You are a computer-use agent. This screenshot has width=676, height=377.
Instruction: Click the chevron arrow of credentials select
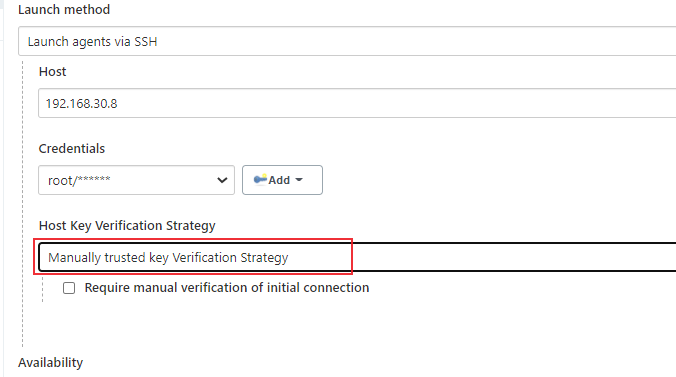pyautogui.click(x=222, y=180)
